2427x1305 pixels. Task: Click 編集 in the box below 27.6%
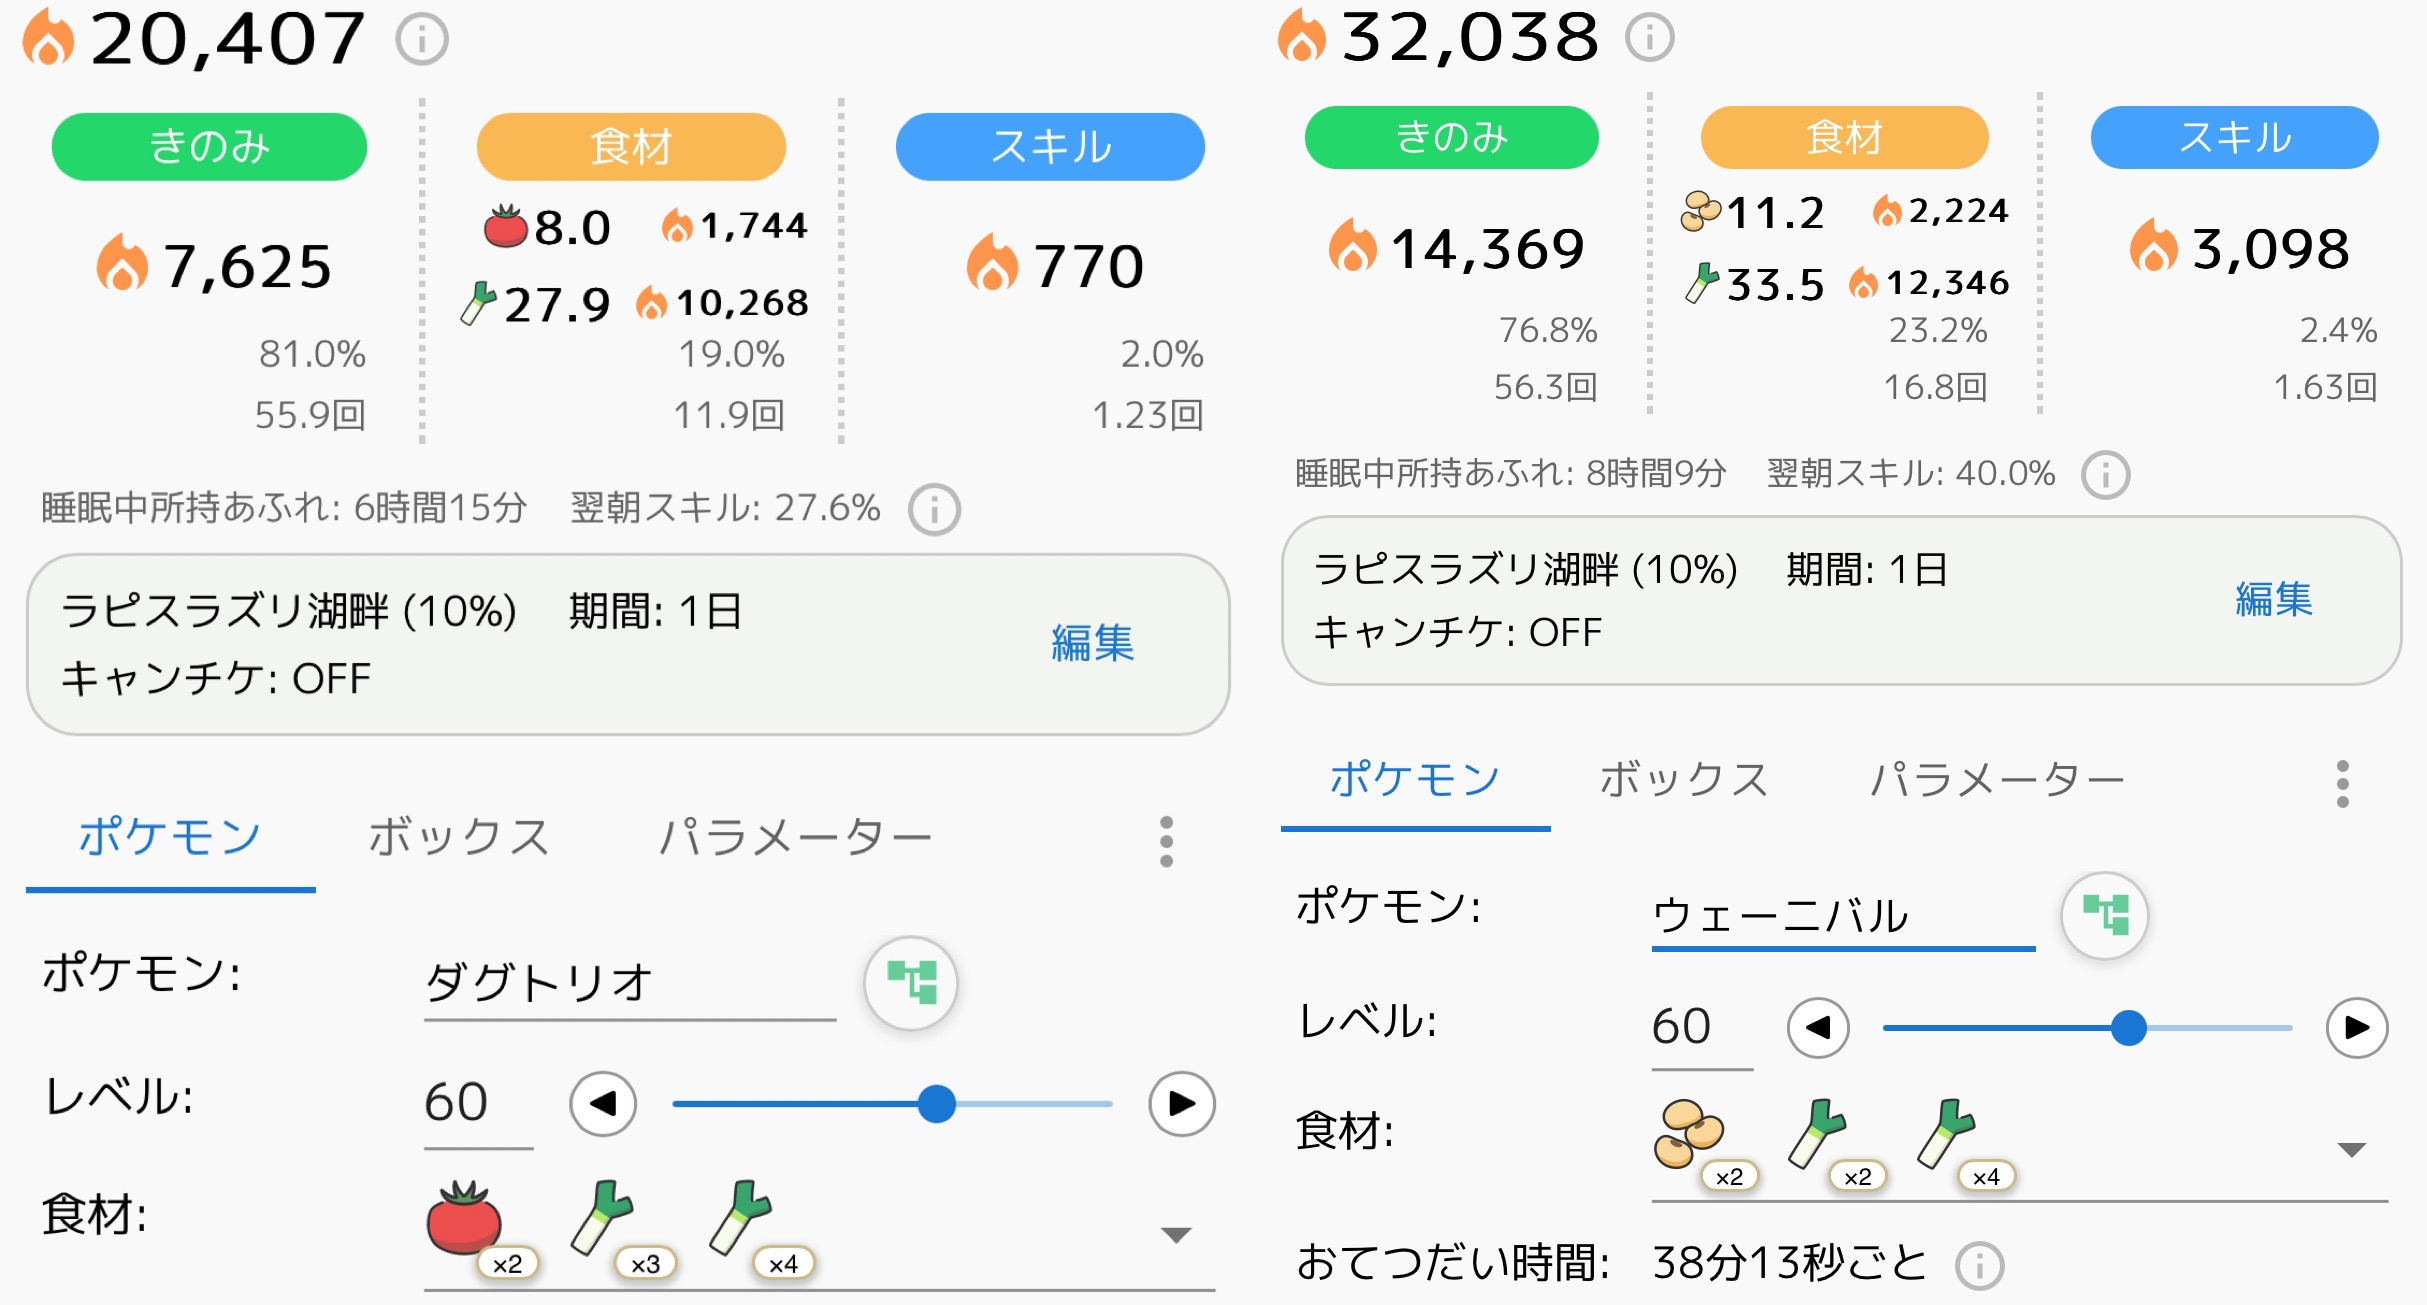(x=1092, y=643)
